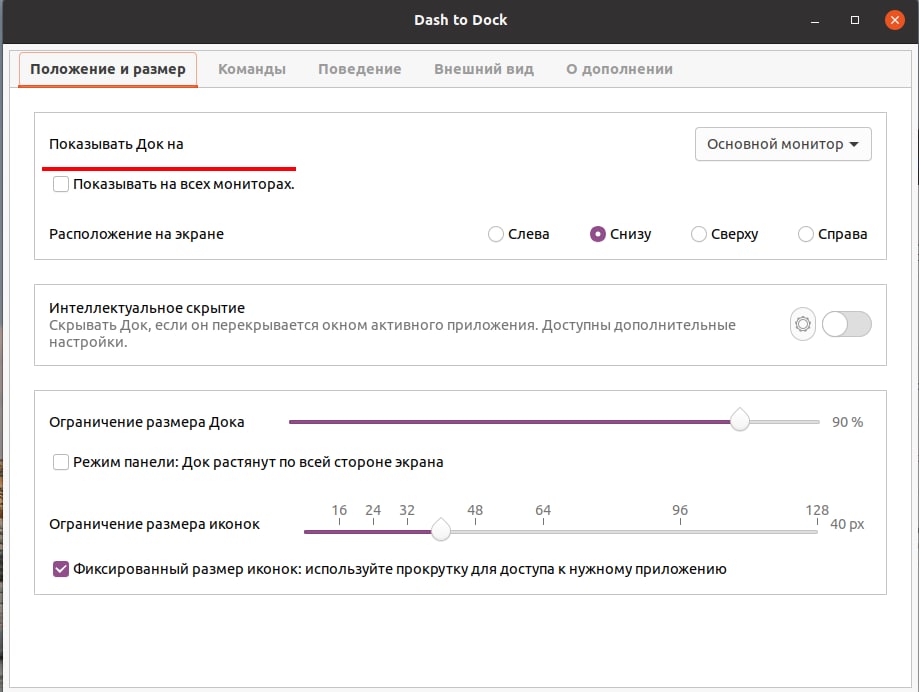Open the Основной монитор dropdown
The image size is (919, 692).
coord(783,144)
